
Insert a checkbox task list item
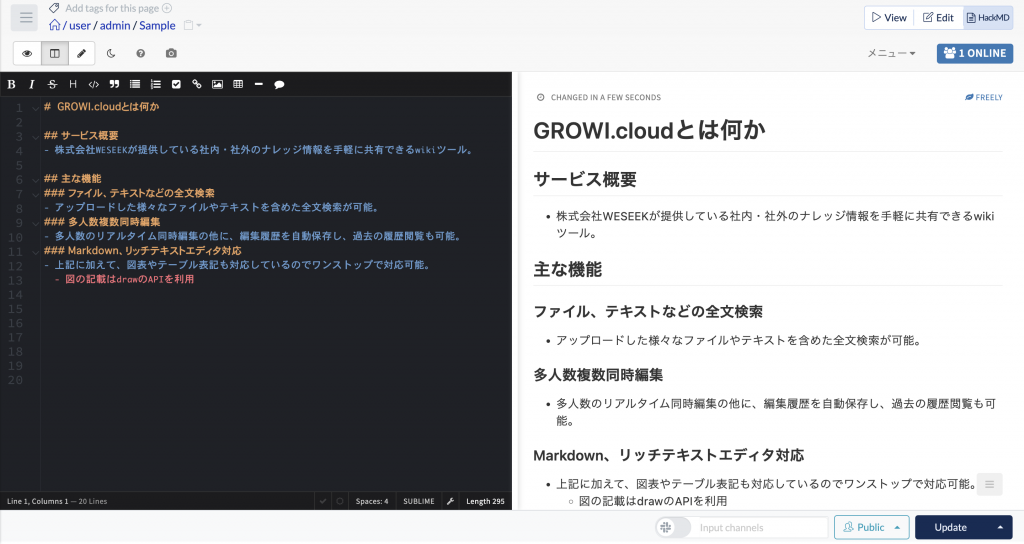(x=176, y=84)
